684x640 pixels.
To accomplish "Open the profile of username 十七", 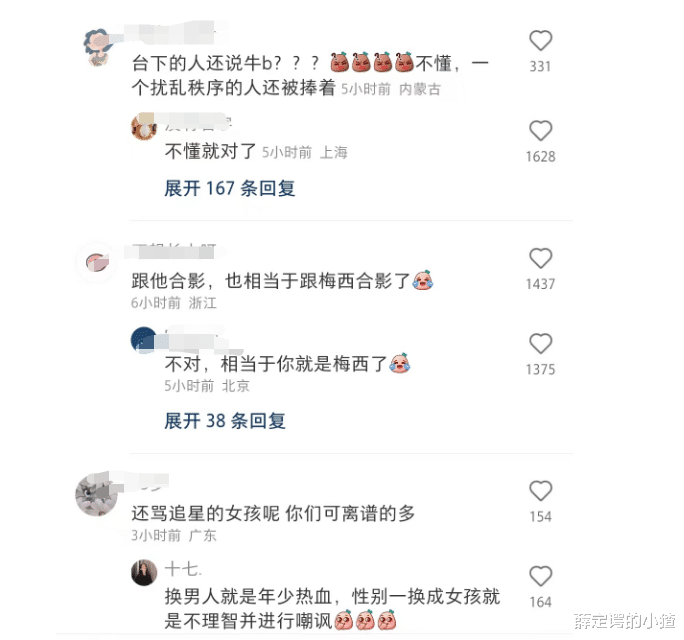I will click(x=183, y=569).
